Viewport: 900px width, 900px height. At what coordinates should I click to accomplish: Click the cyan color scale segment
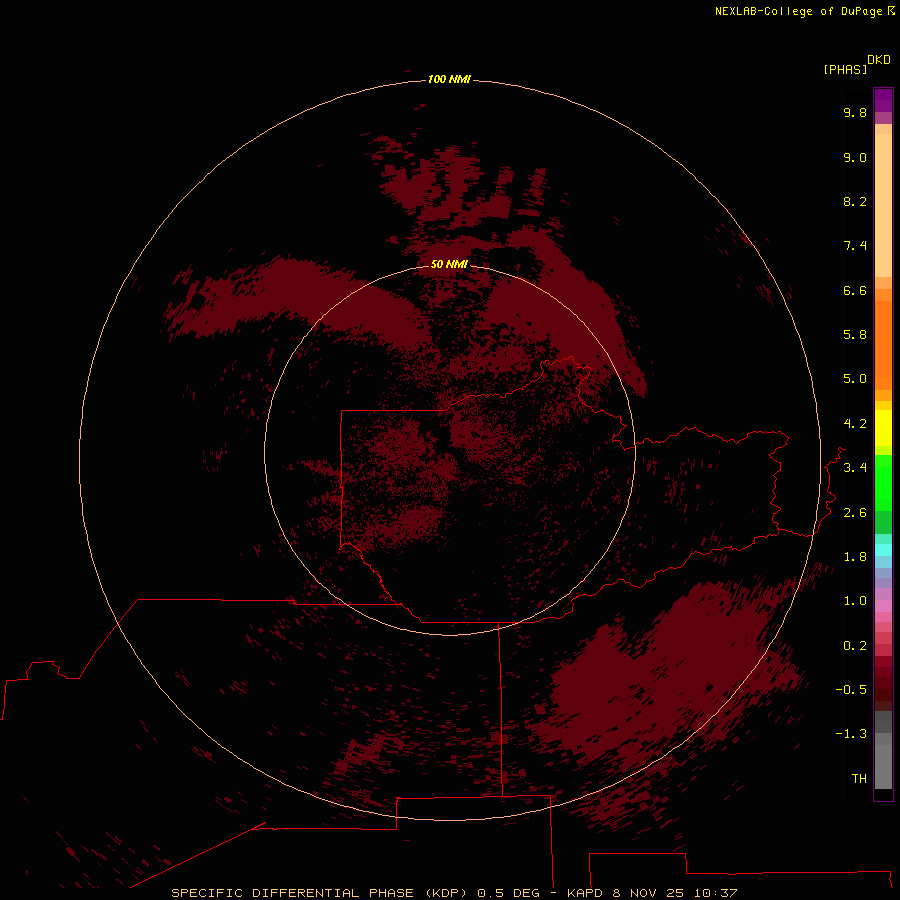pyautogui.click(x=883, y=550)
